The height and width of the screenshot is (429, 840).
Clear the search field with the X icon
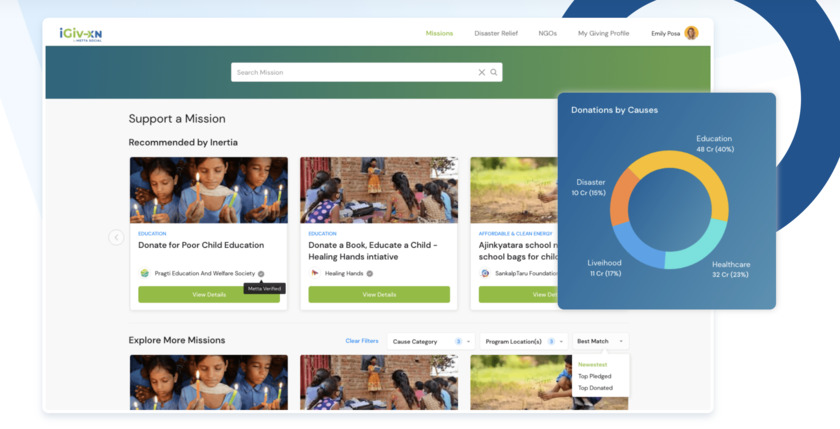(x=482, y=72)
